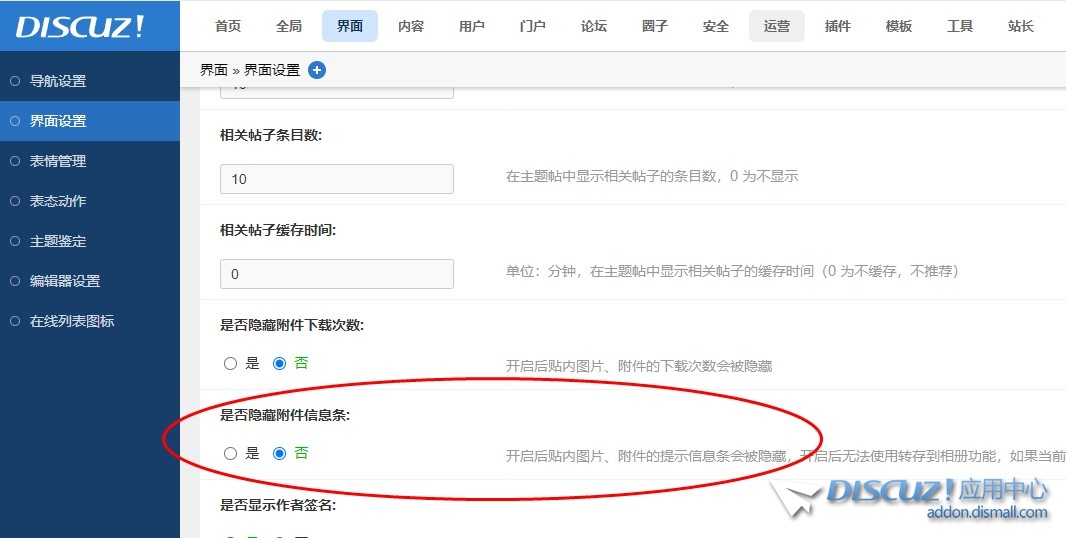
Task: Select 表态动作 sidebar item
Action: tap(58, 201)
